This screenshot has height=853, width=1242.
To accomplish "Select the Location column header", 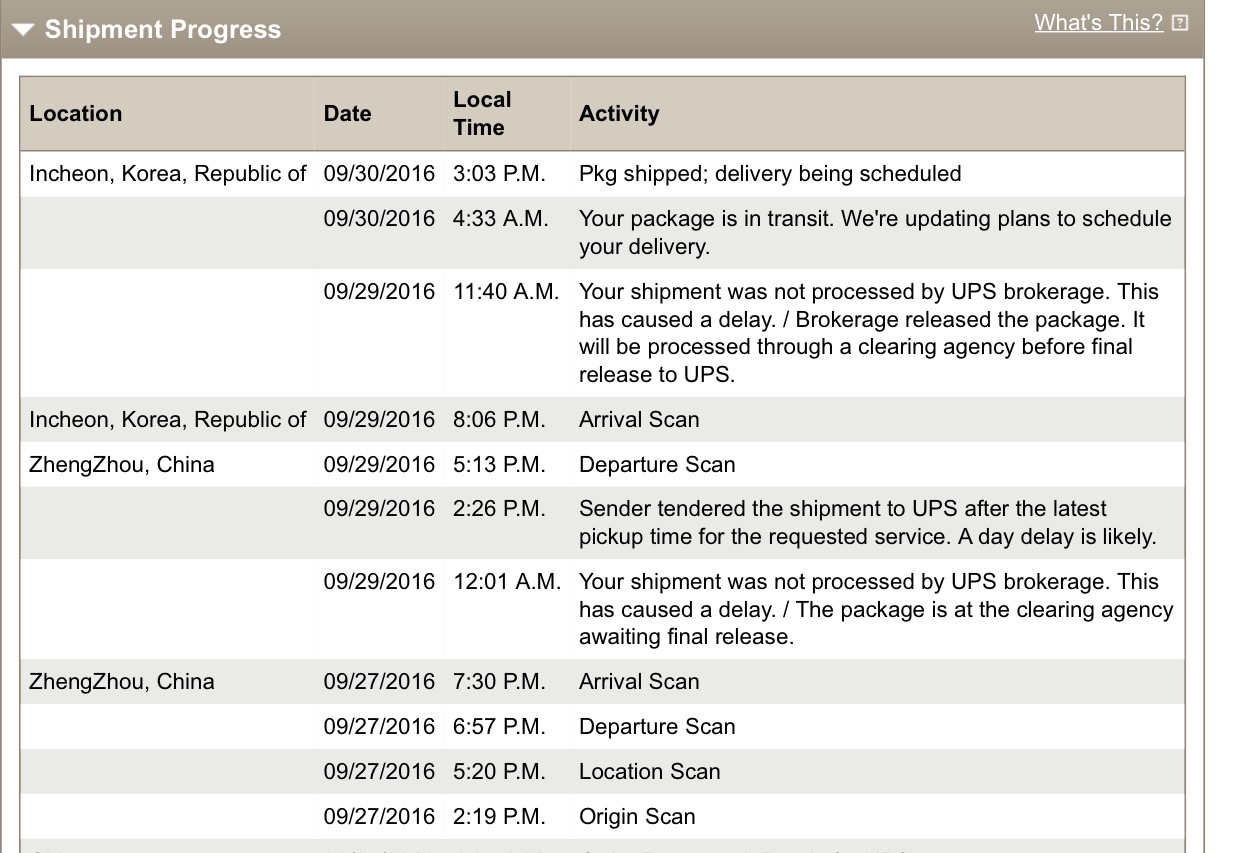I will point(76,113).
